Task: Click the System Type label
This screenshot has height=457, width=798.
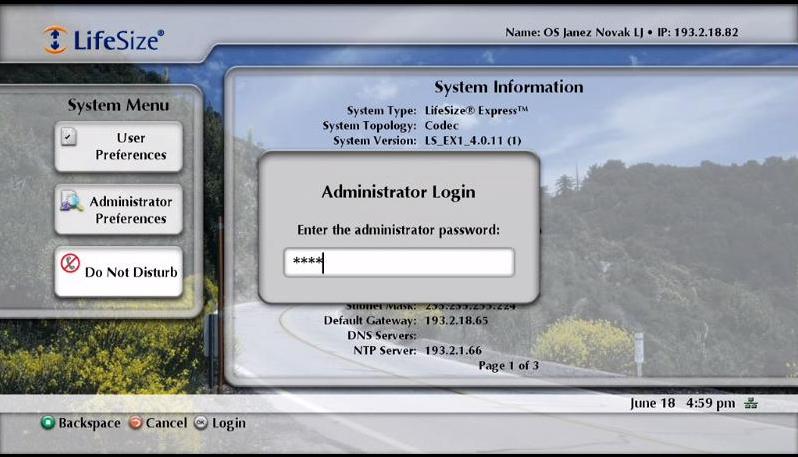Action: click(382, 110)
